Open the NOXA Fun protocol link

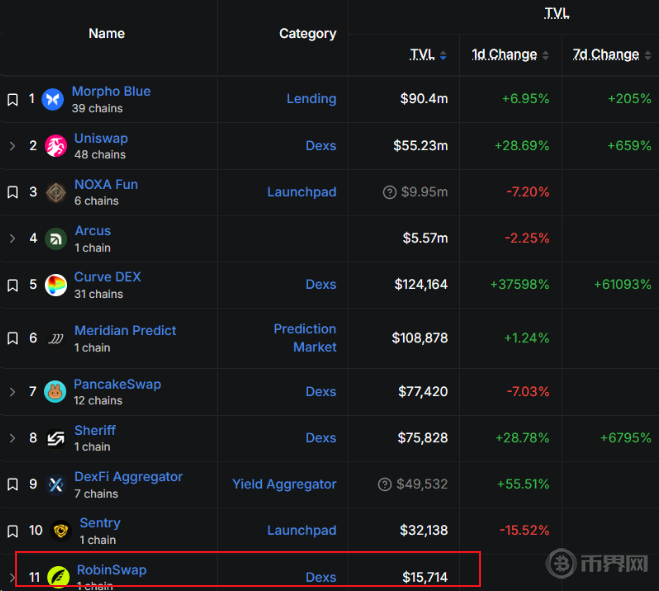[x=106, y=185]
